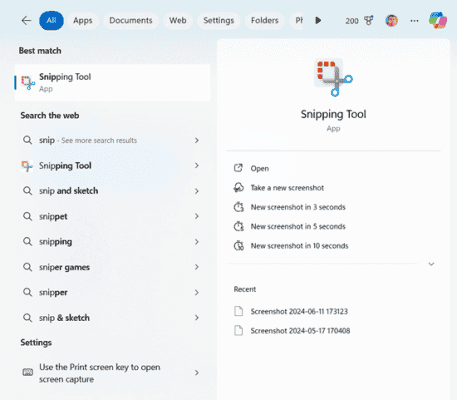457x400 pixels.
Task: Open the three-dot more options menu
Action: click(x=414, y=21)
